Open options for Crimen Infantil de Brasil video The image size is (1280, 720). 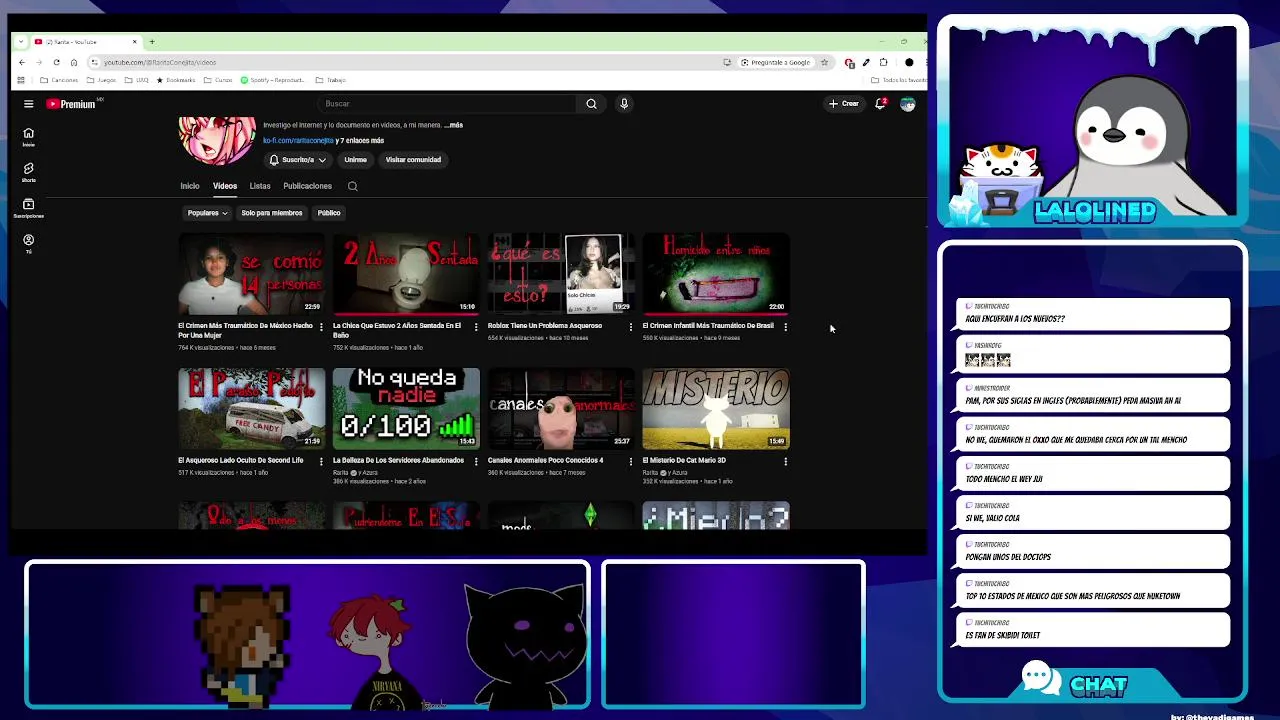point(785,327)
